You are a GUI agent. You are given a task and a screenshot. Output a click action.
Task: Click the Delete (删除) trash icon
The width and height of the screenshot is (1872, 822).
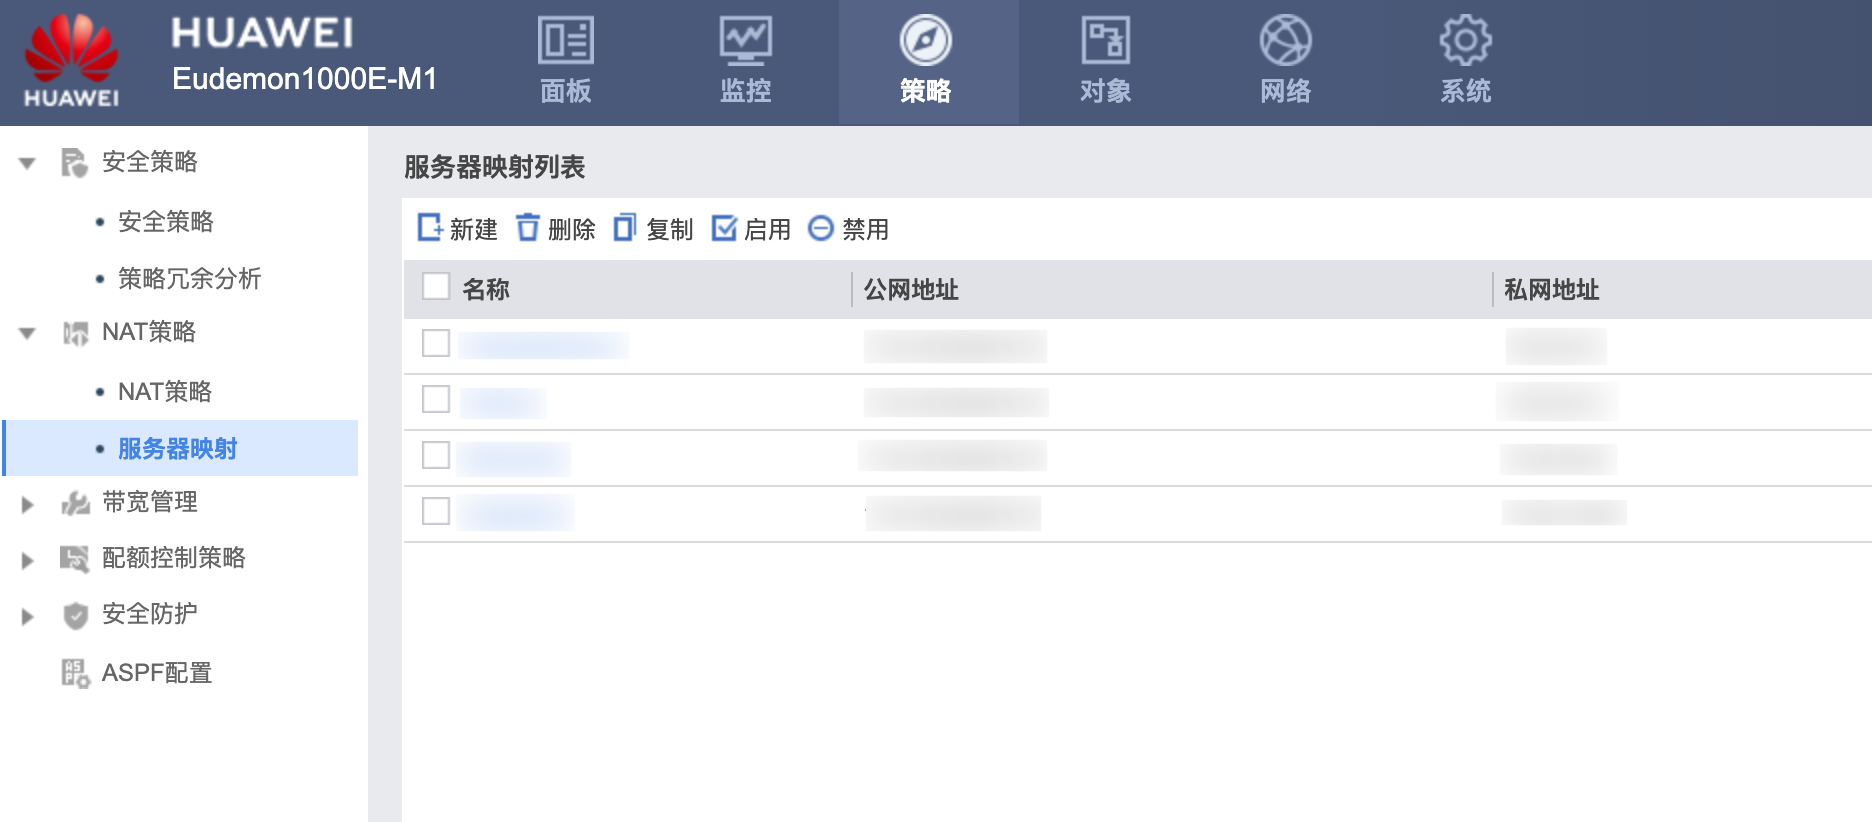point(528,228)
